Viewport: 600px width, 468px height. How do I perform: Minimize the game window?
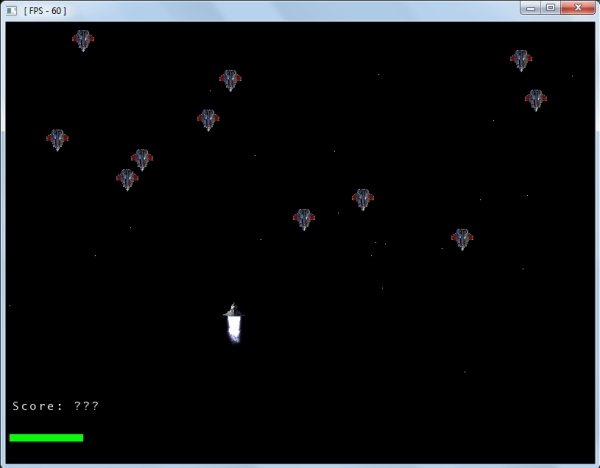(530, 8)
